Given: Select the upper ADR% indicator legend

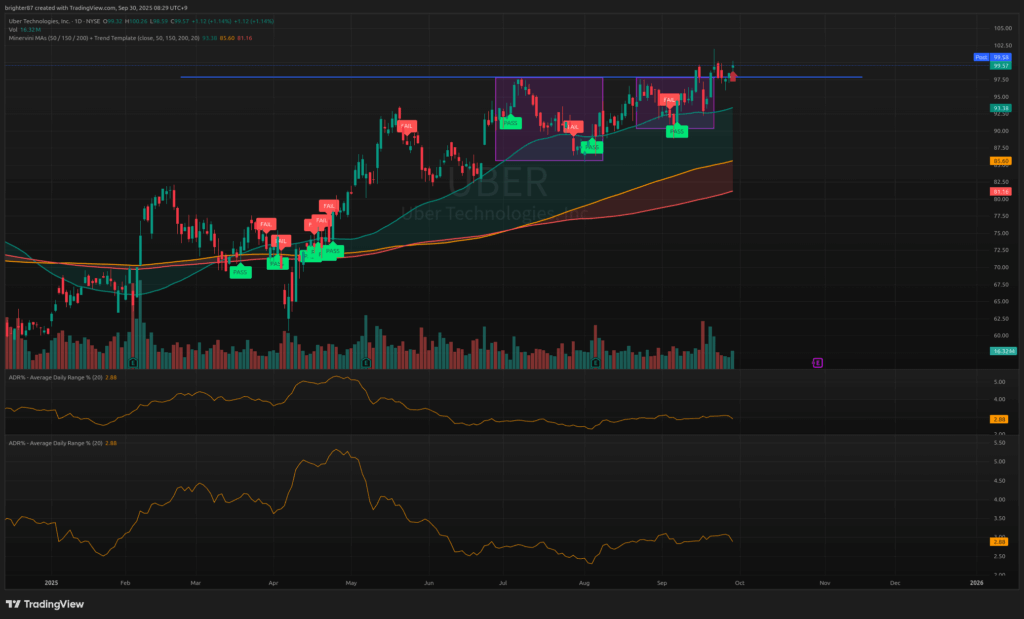Looking at the screenshot, I should click(63, 377).
